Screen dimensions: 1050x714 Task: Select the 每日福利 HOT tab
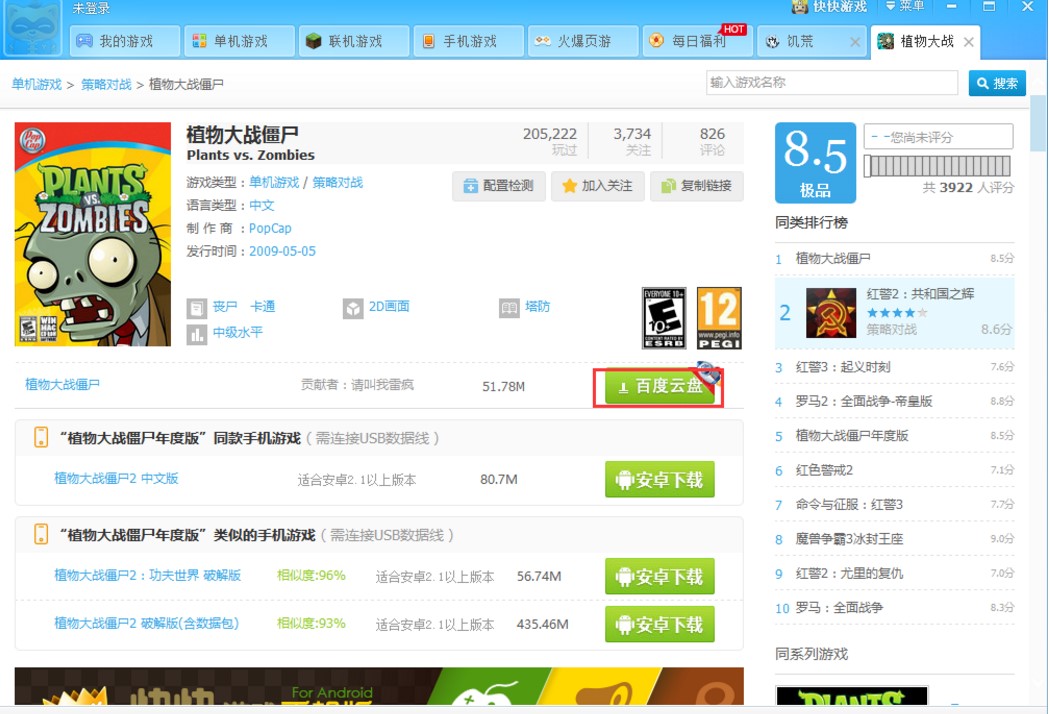tap(697, 42)
